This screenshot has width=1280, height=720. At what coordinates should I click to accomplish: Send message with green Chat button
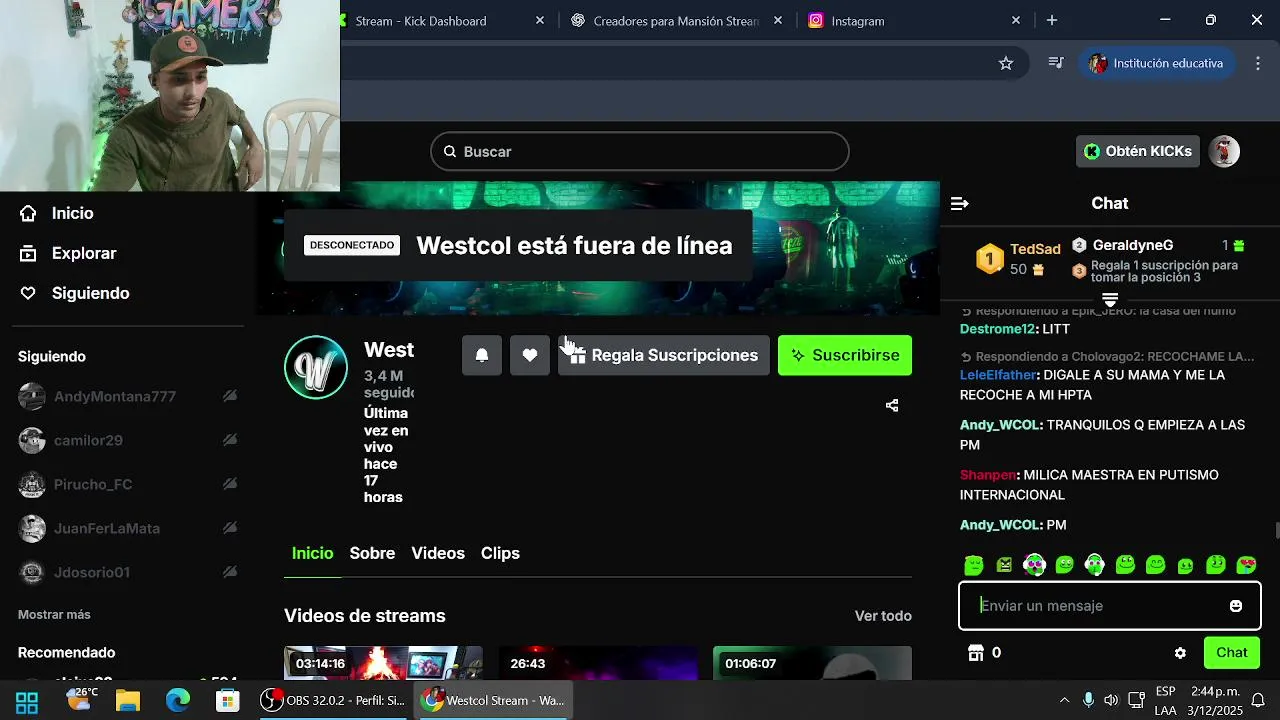(1232, 653)
